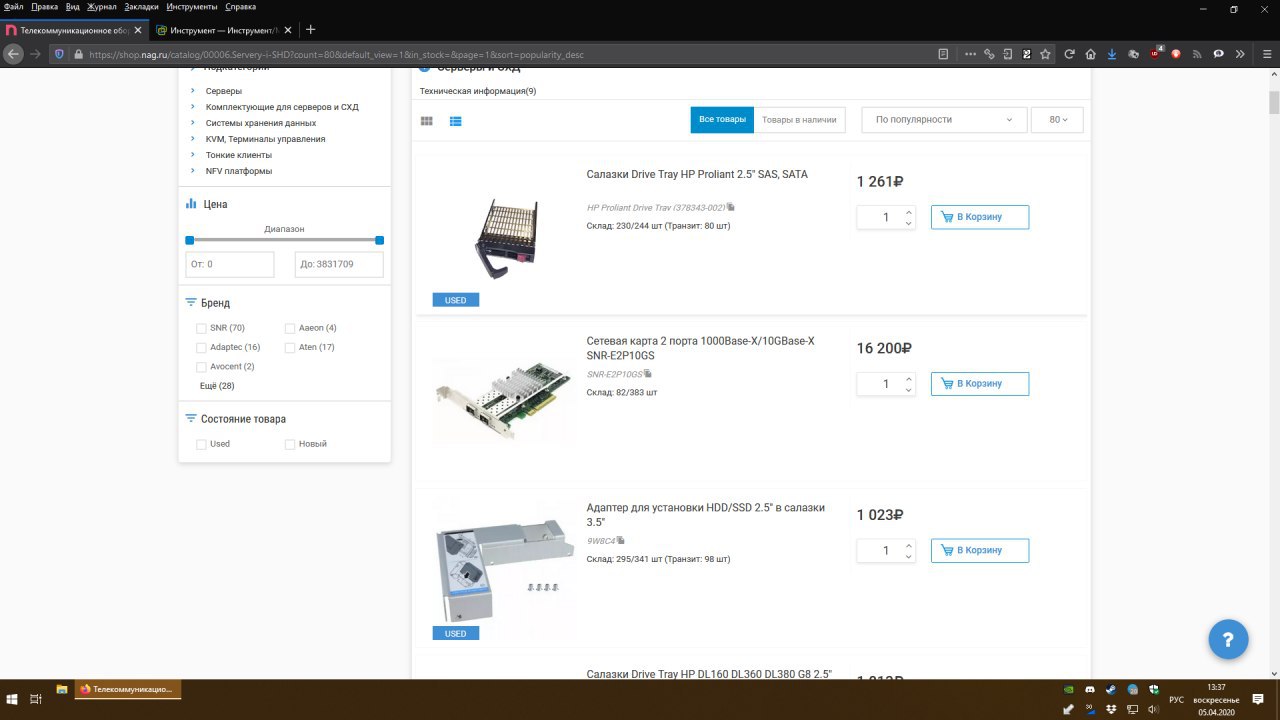Show more toolbar extensions chevron
The height and width of the screenshot is (720, 1280).
[1240, 54]
